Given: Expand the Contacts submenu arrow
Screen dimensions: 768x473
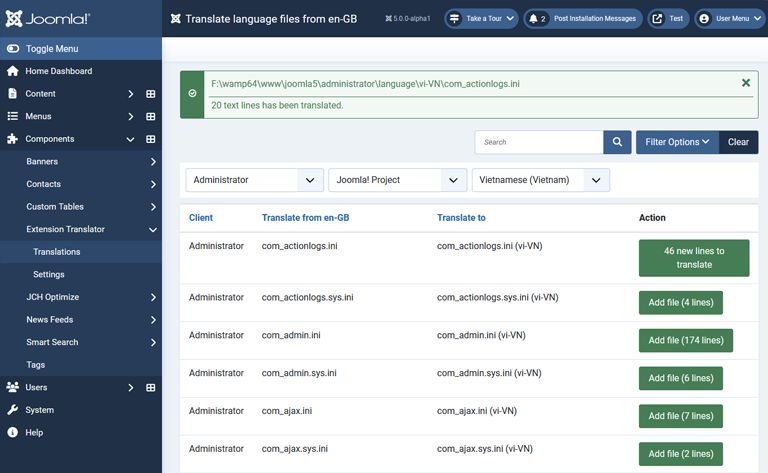Looking at the screenshot, I should [x=153, y=184].
